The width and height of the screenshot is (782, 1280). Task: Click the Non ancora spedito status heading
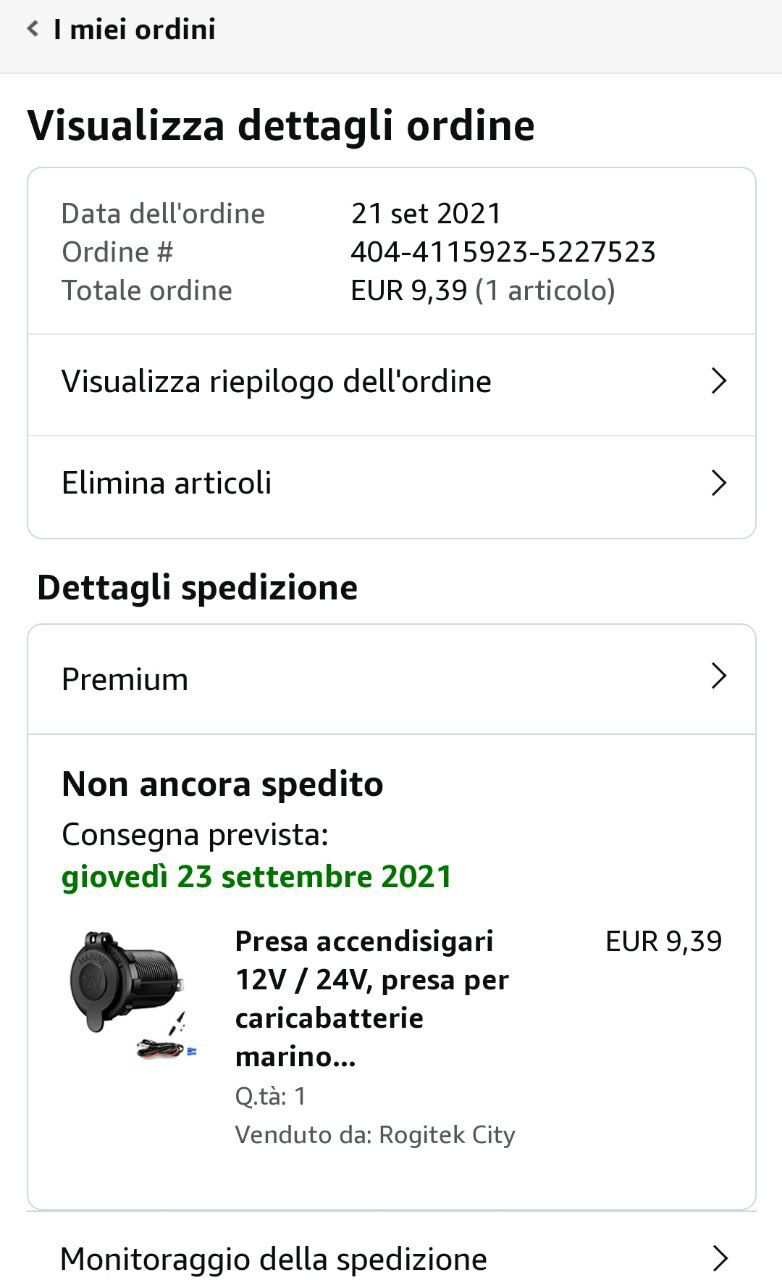[x=223, y=785]
